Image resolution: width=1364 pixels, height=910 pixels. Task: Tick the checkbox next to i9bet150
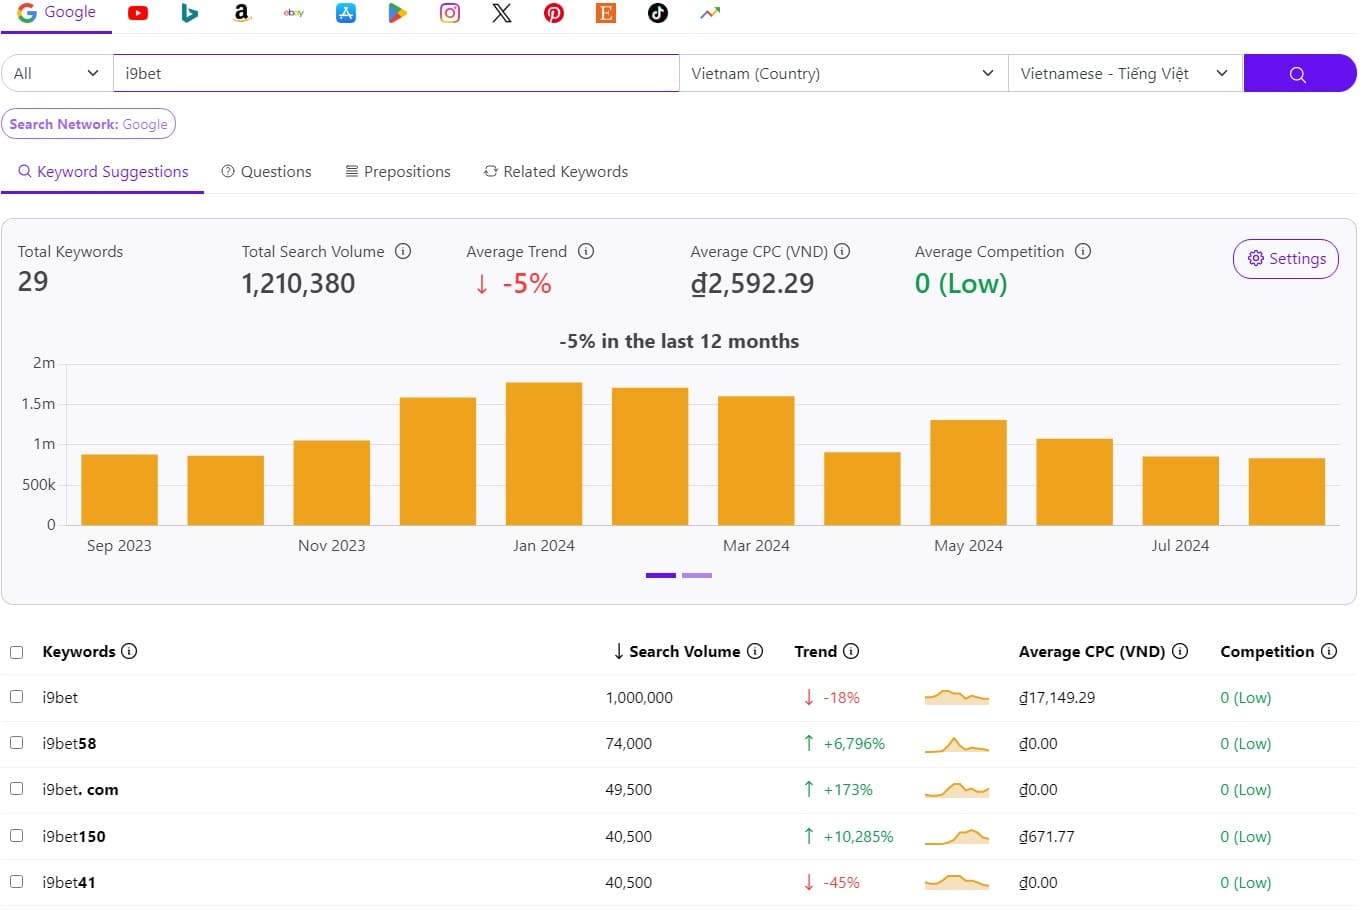pyautogui.click(x=17, y=835)
